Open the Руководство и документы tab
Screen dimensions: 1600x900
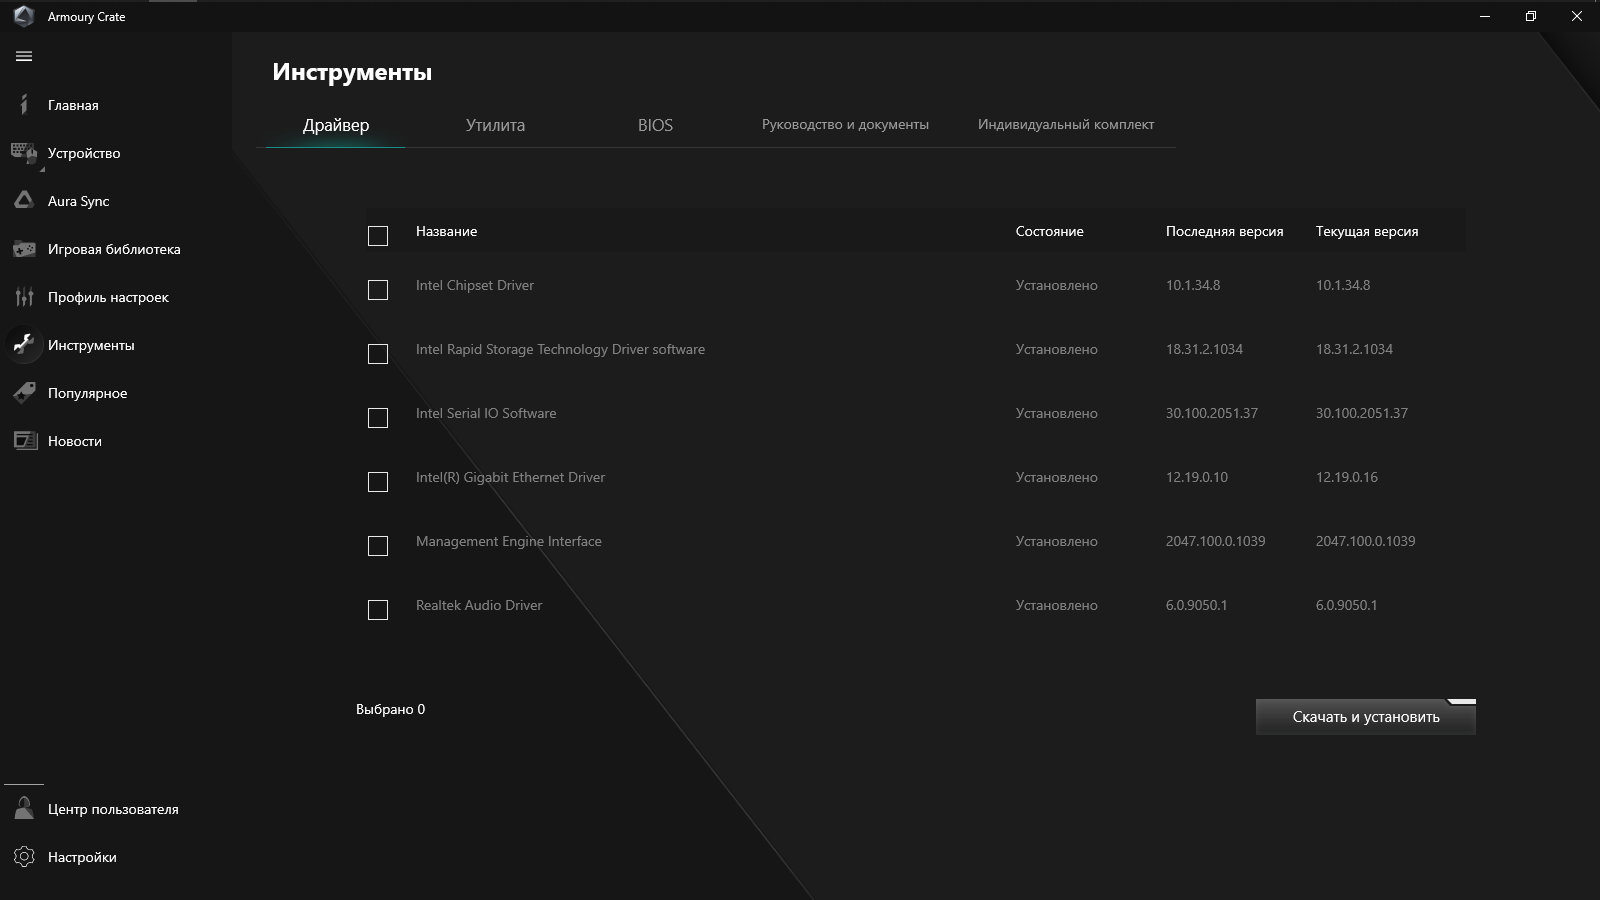[845, 125]
